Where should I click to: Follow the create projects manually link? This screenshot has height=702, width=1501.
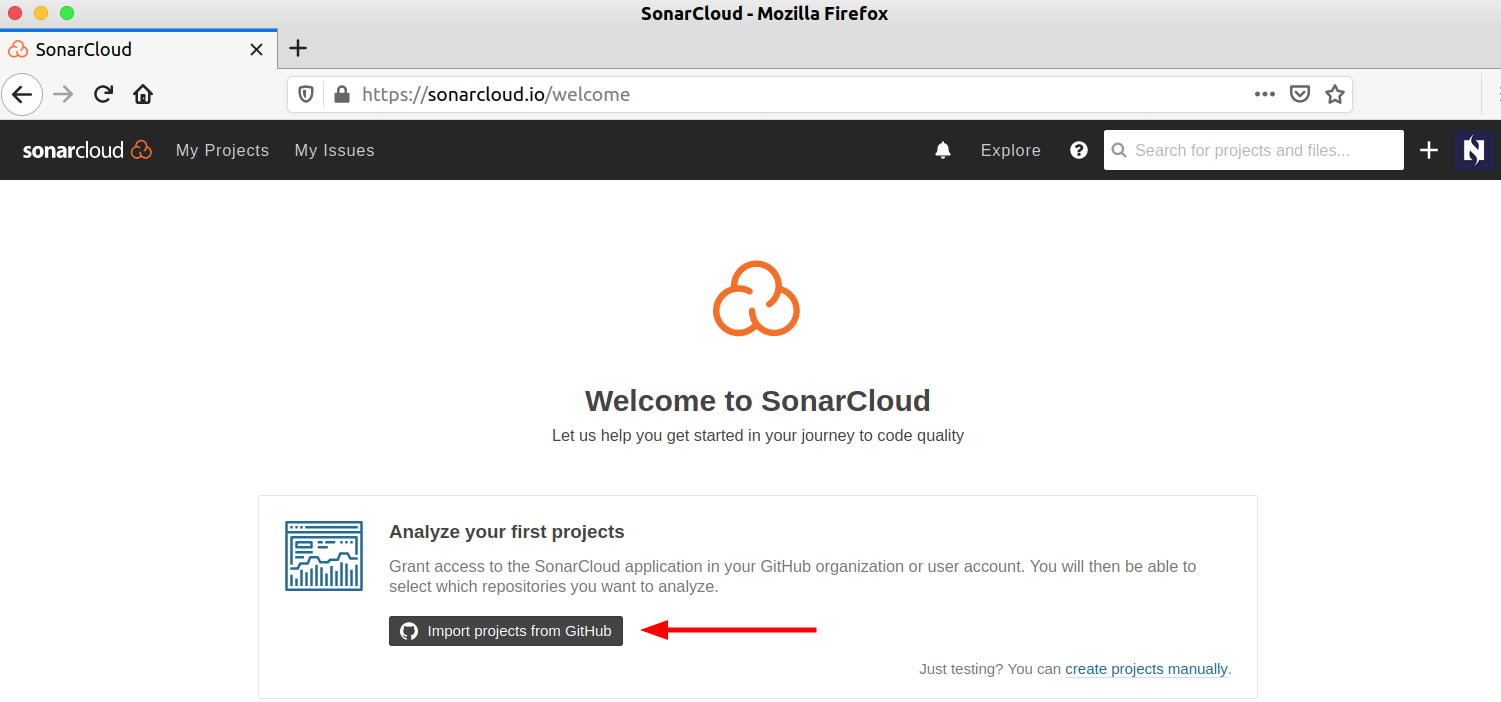pos(1146,669)
